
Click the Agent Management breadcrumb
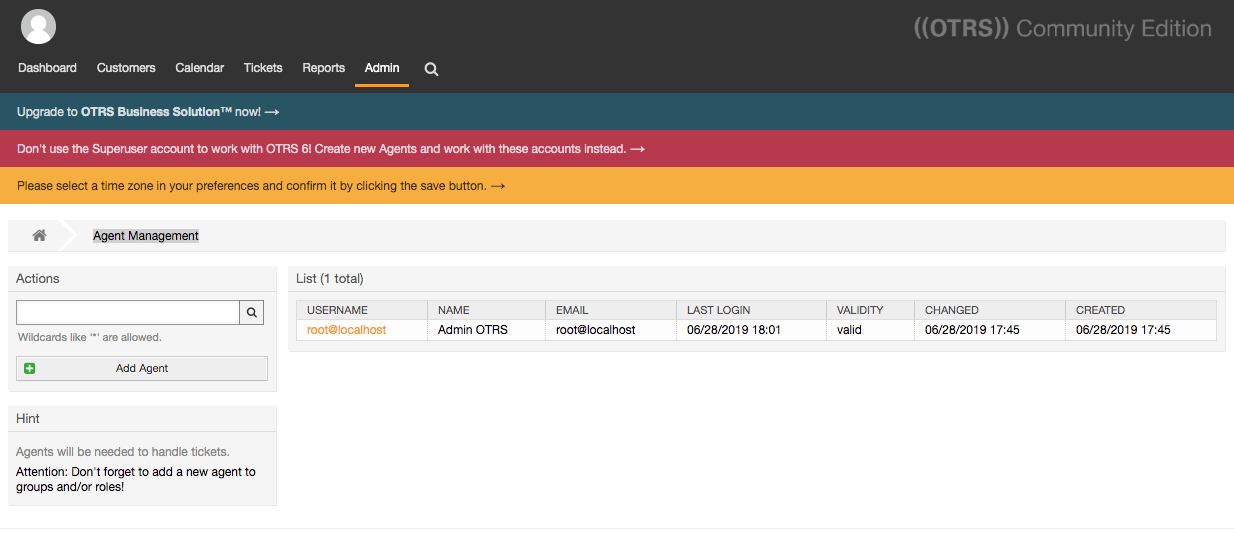click(x=146, y=236)
